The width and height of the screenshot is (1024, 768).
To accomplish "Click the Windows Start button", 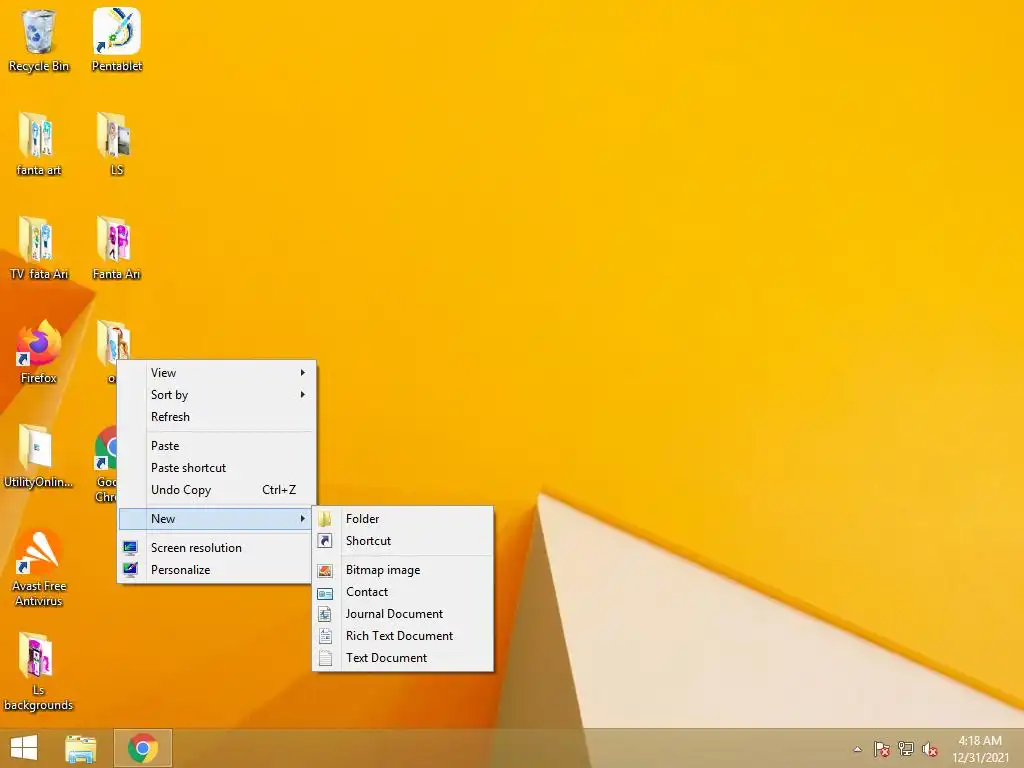I will [x=24, y=748].
